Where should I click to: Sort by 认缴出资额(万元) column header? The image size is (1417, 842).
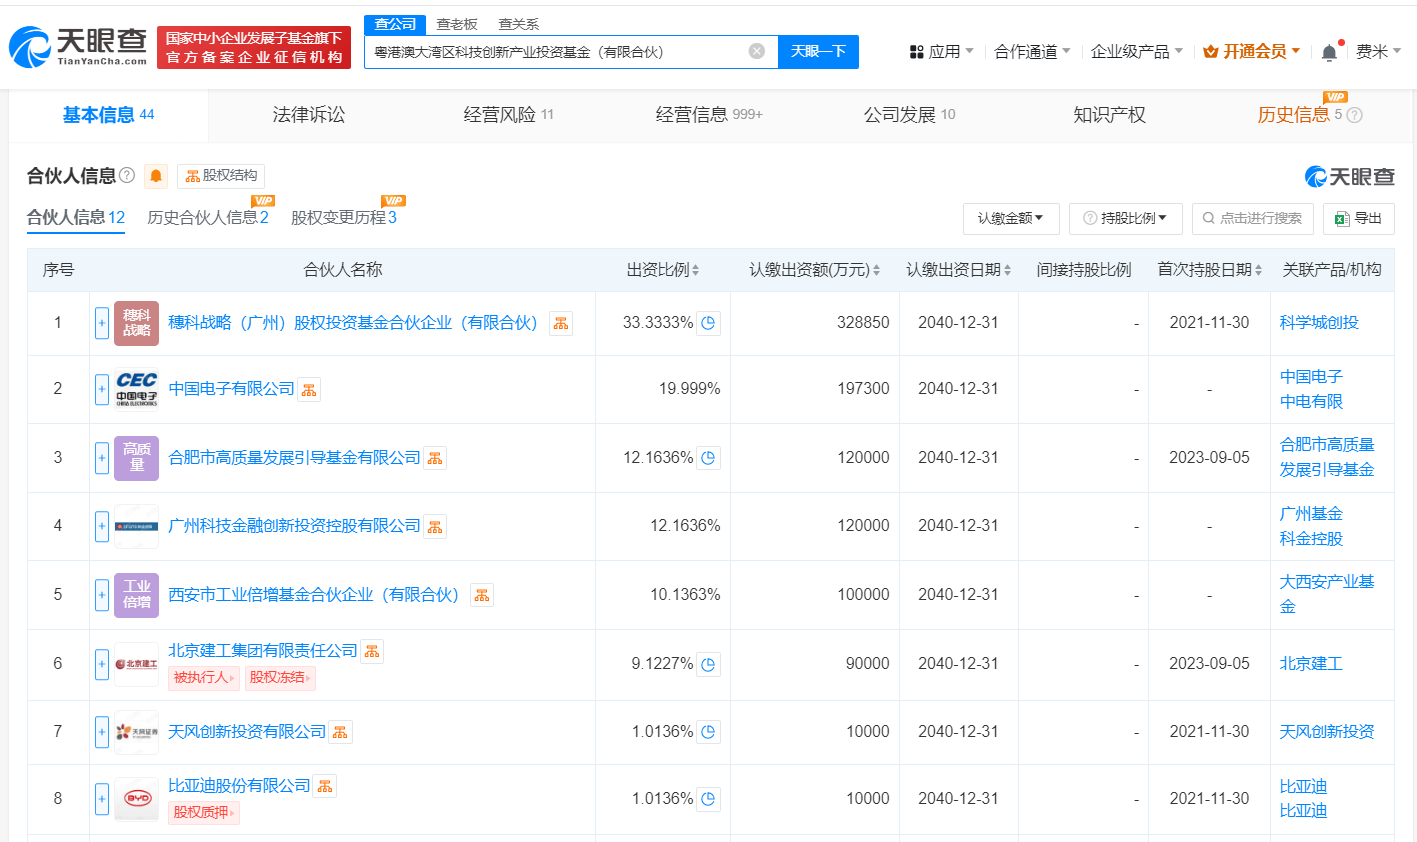[814, 270]
